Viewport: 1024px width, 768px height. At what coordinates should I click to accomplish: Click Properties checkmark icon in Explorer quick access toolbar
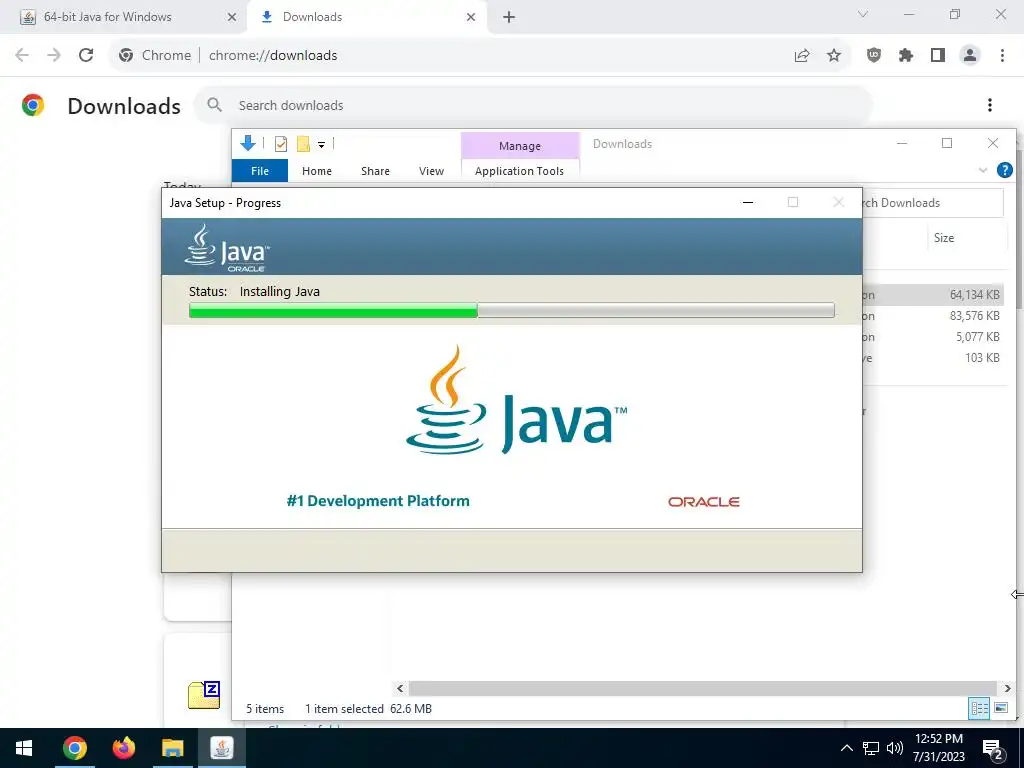tap(281, 144)
